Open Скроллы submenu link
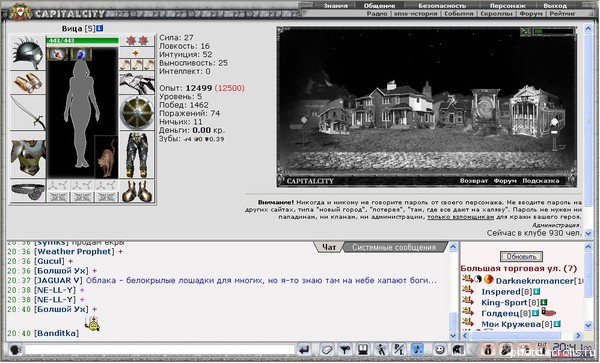This screenshot has height=363, width=600. [496, 13]
